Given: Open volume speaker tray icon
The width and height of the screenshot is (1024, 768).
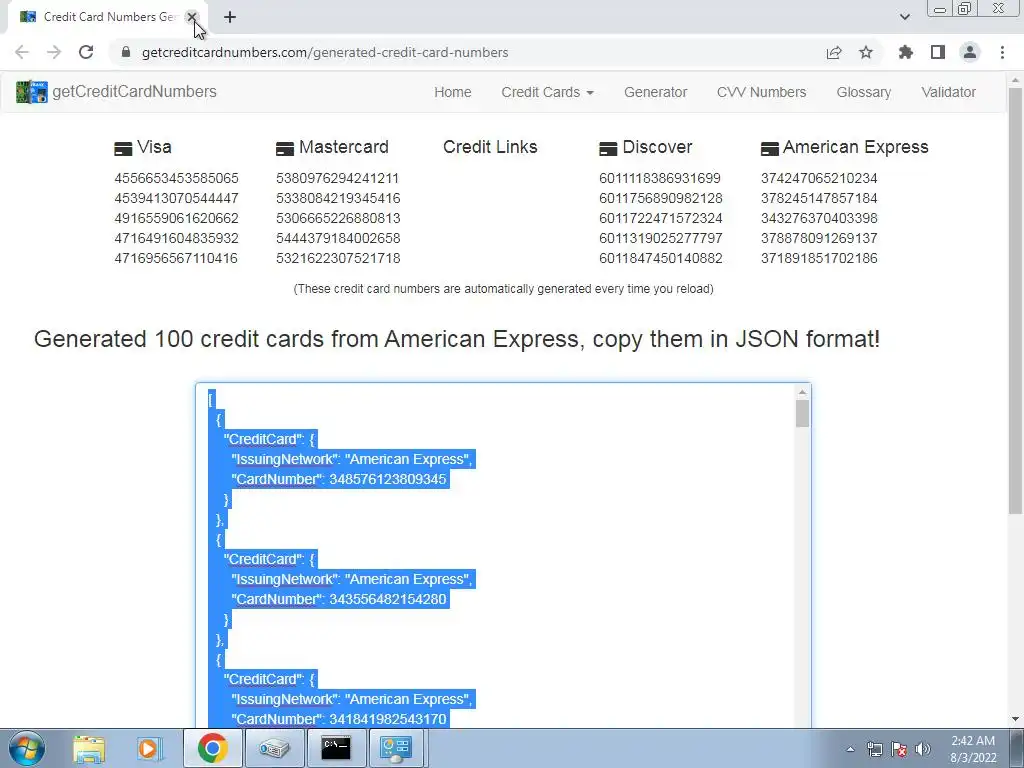Looking at the screenshot, I should [x=923, y=749].
